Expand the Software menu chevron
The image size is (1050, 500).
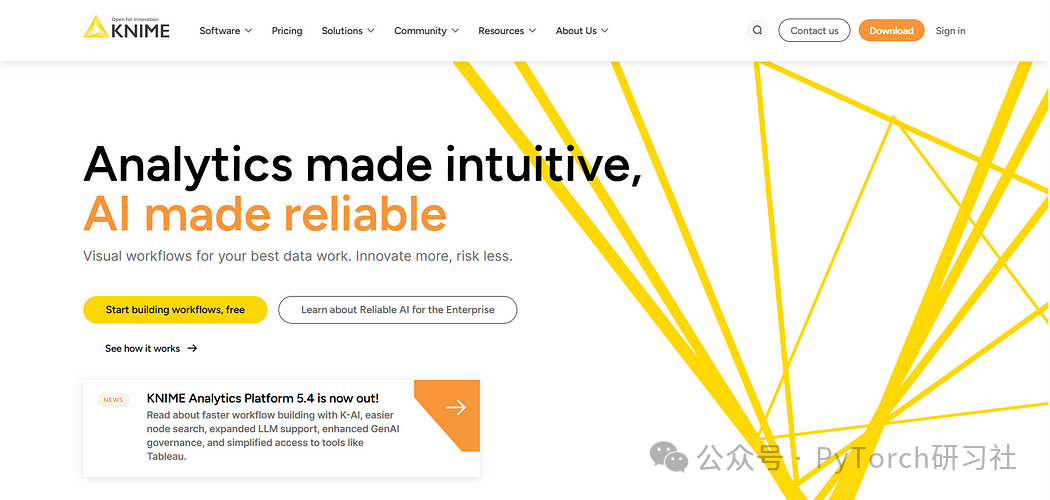pyautogui.click(x=248, y=31)
